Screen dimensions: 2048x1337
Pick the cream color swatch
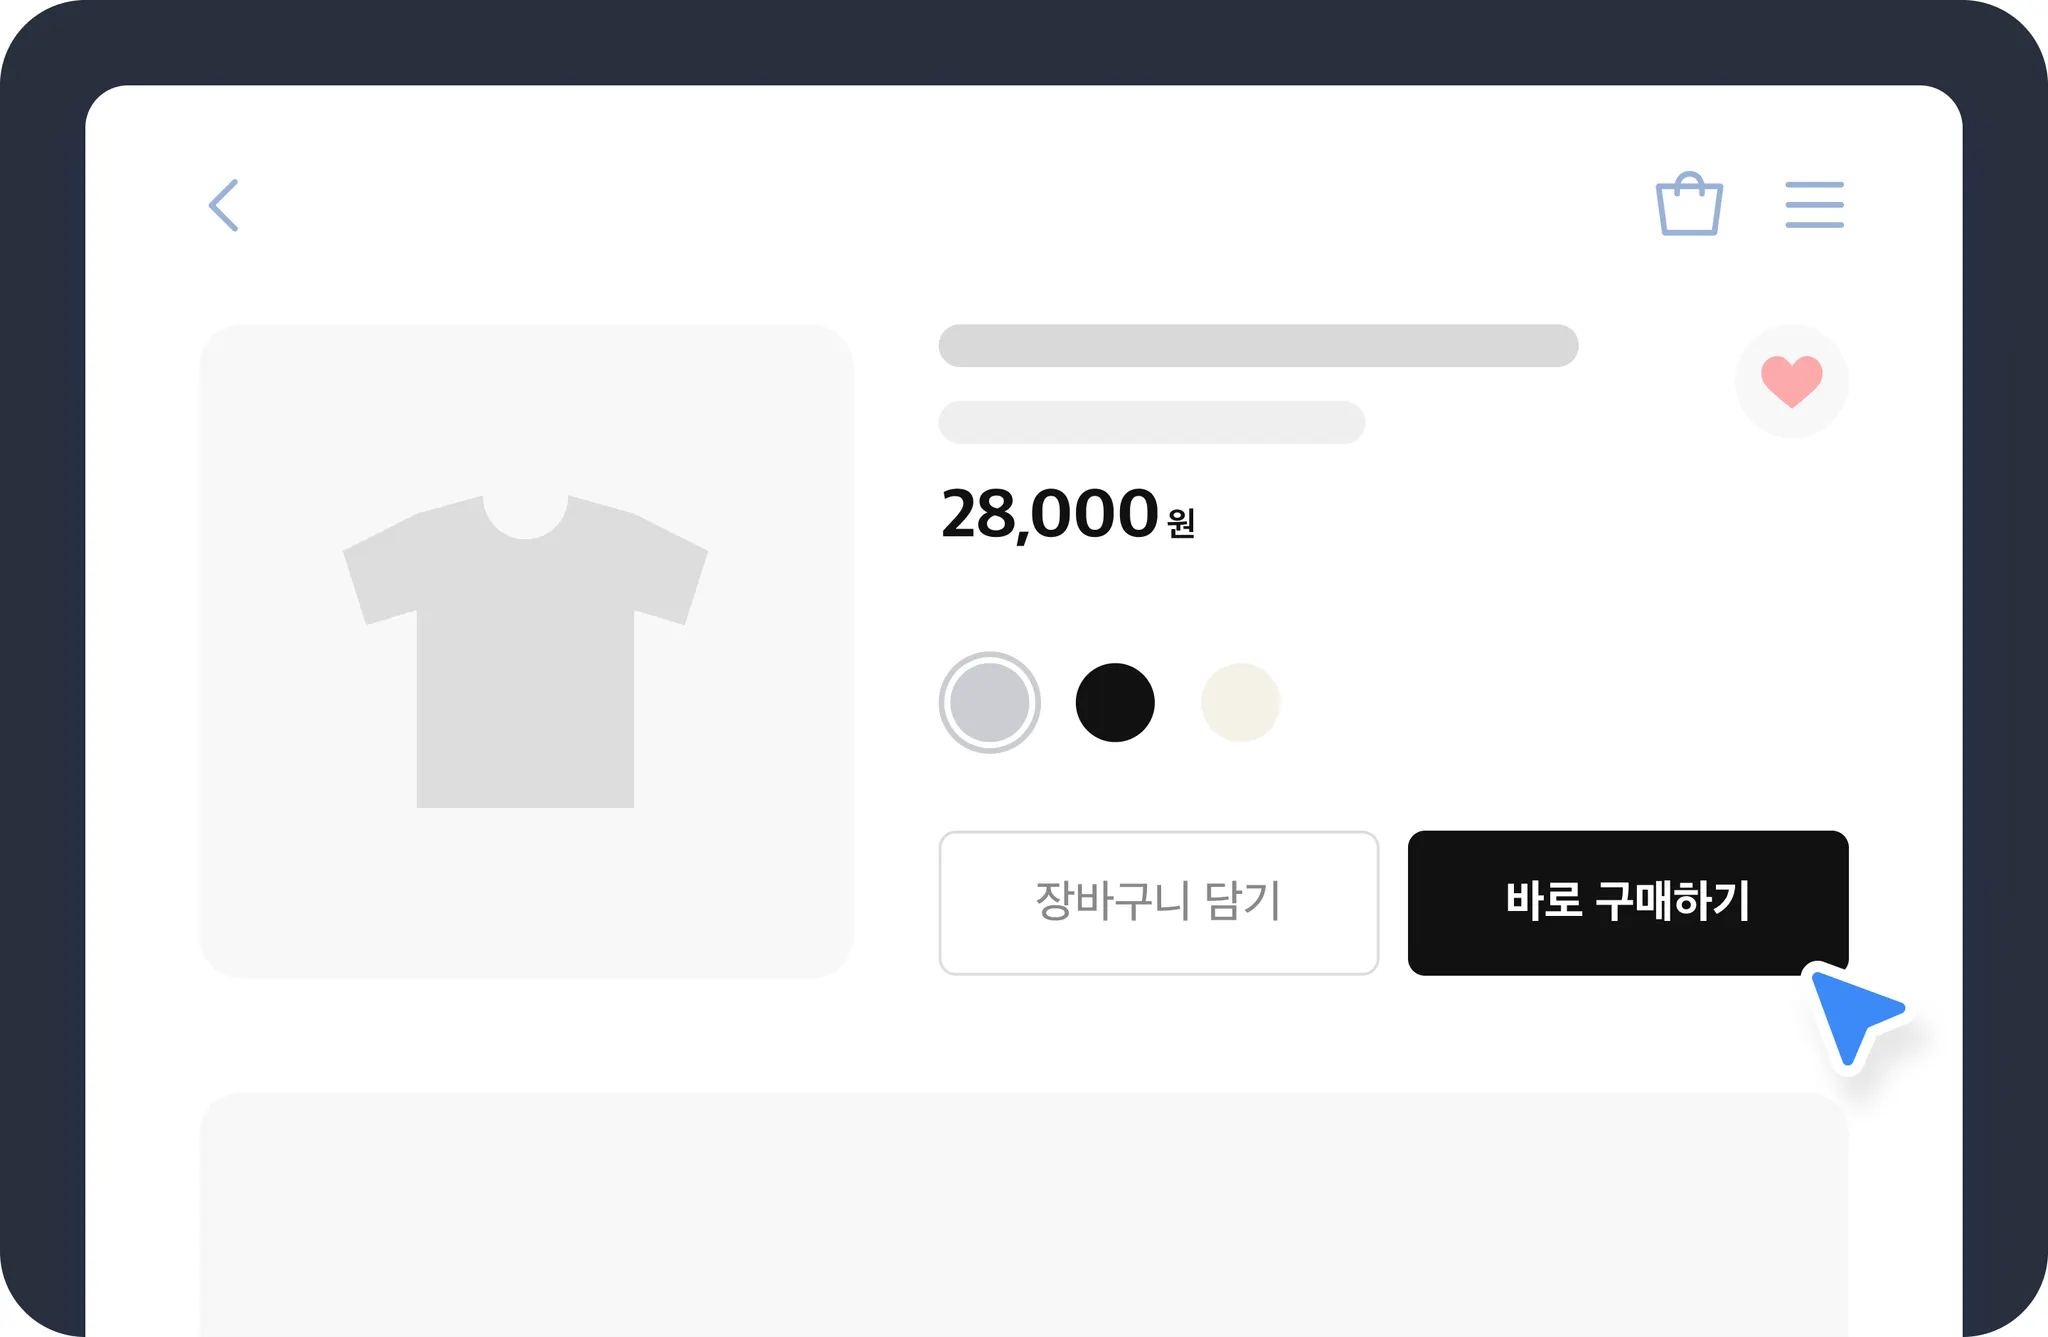tap(1240, 703)
